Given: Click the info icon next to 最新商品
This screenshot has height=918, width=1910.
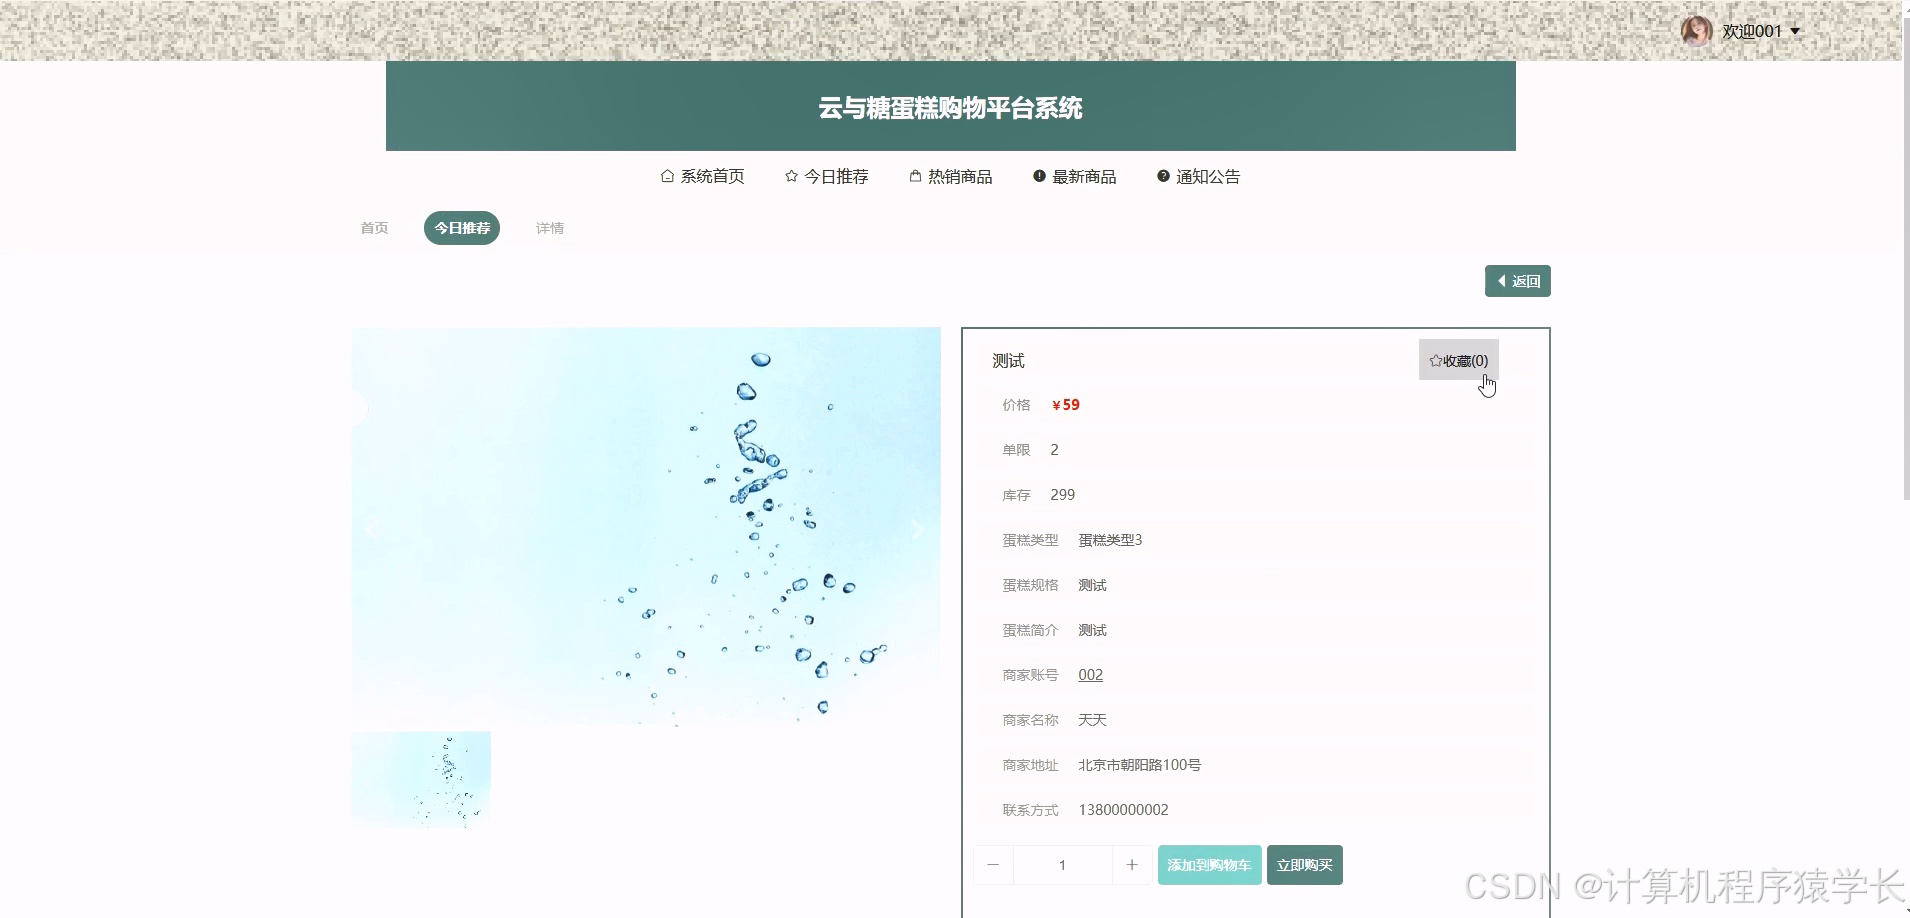Looking at the screenshot, I should pos(1038,176).
